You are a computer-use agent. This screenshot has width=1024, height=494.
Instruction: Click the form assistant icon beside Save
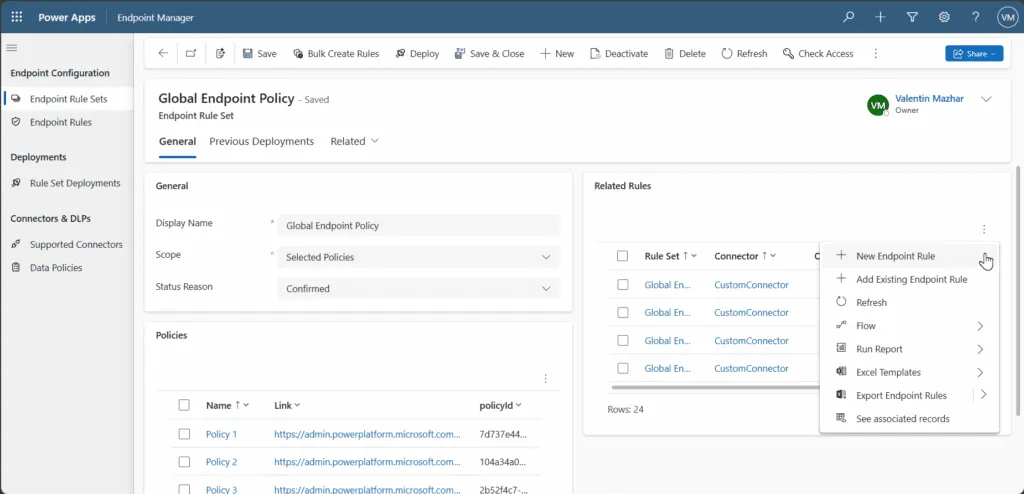pyautogui.click(x=220, y=54)
